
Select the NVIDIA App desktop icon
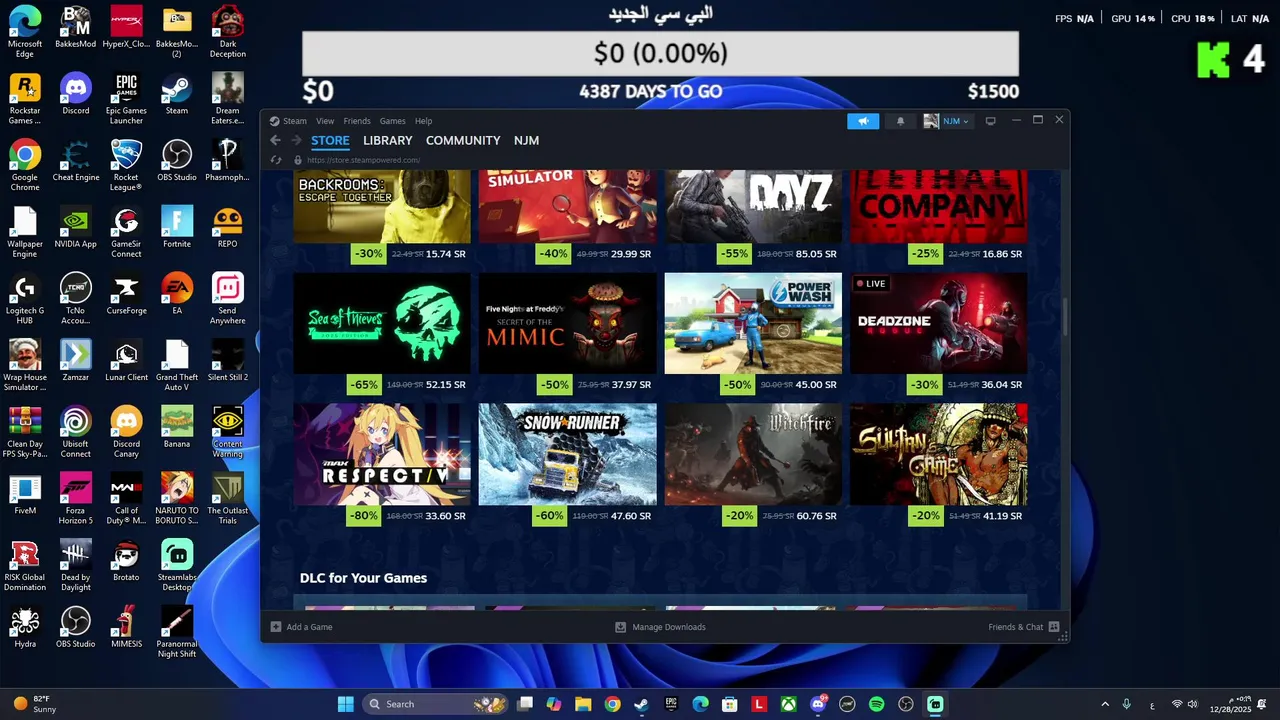click(x=76, y=227)
